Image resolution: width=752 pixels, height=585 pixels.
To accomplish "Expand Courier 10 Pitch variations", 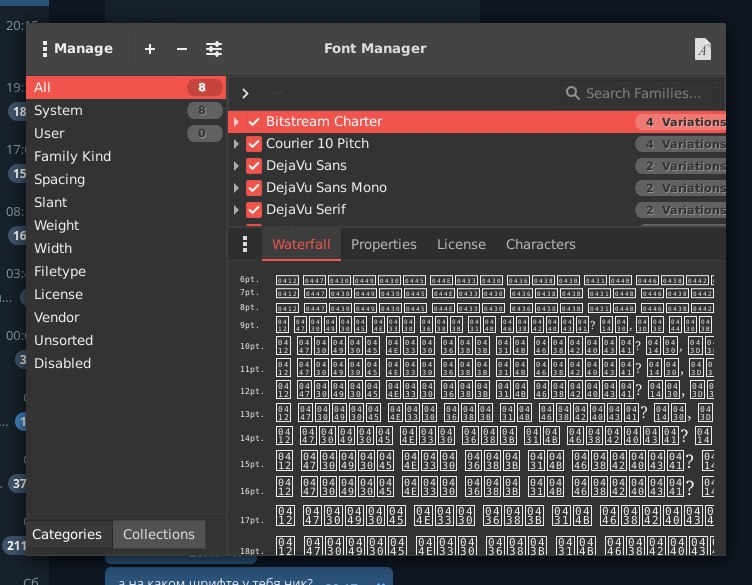I will point(236,144).
